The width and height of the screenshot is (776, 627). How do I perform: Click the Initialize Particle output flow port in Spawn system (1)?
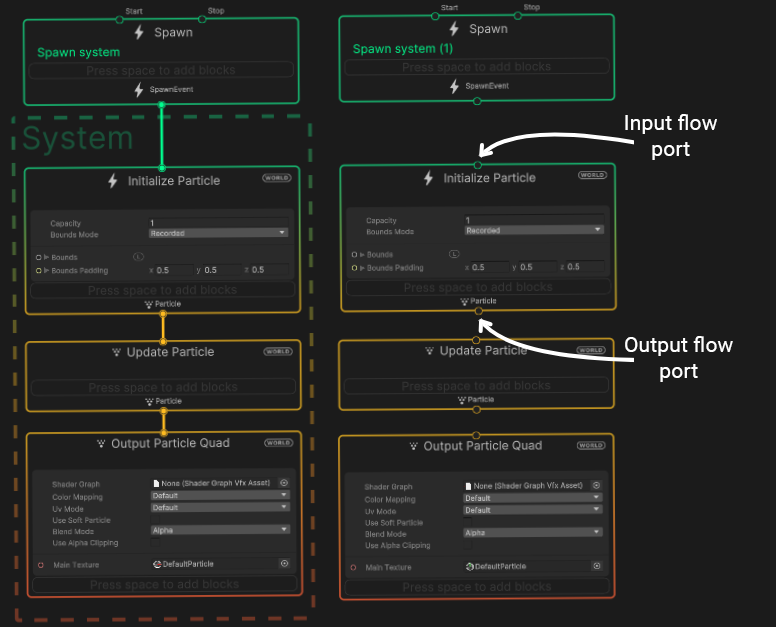(x=478, y=312)
